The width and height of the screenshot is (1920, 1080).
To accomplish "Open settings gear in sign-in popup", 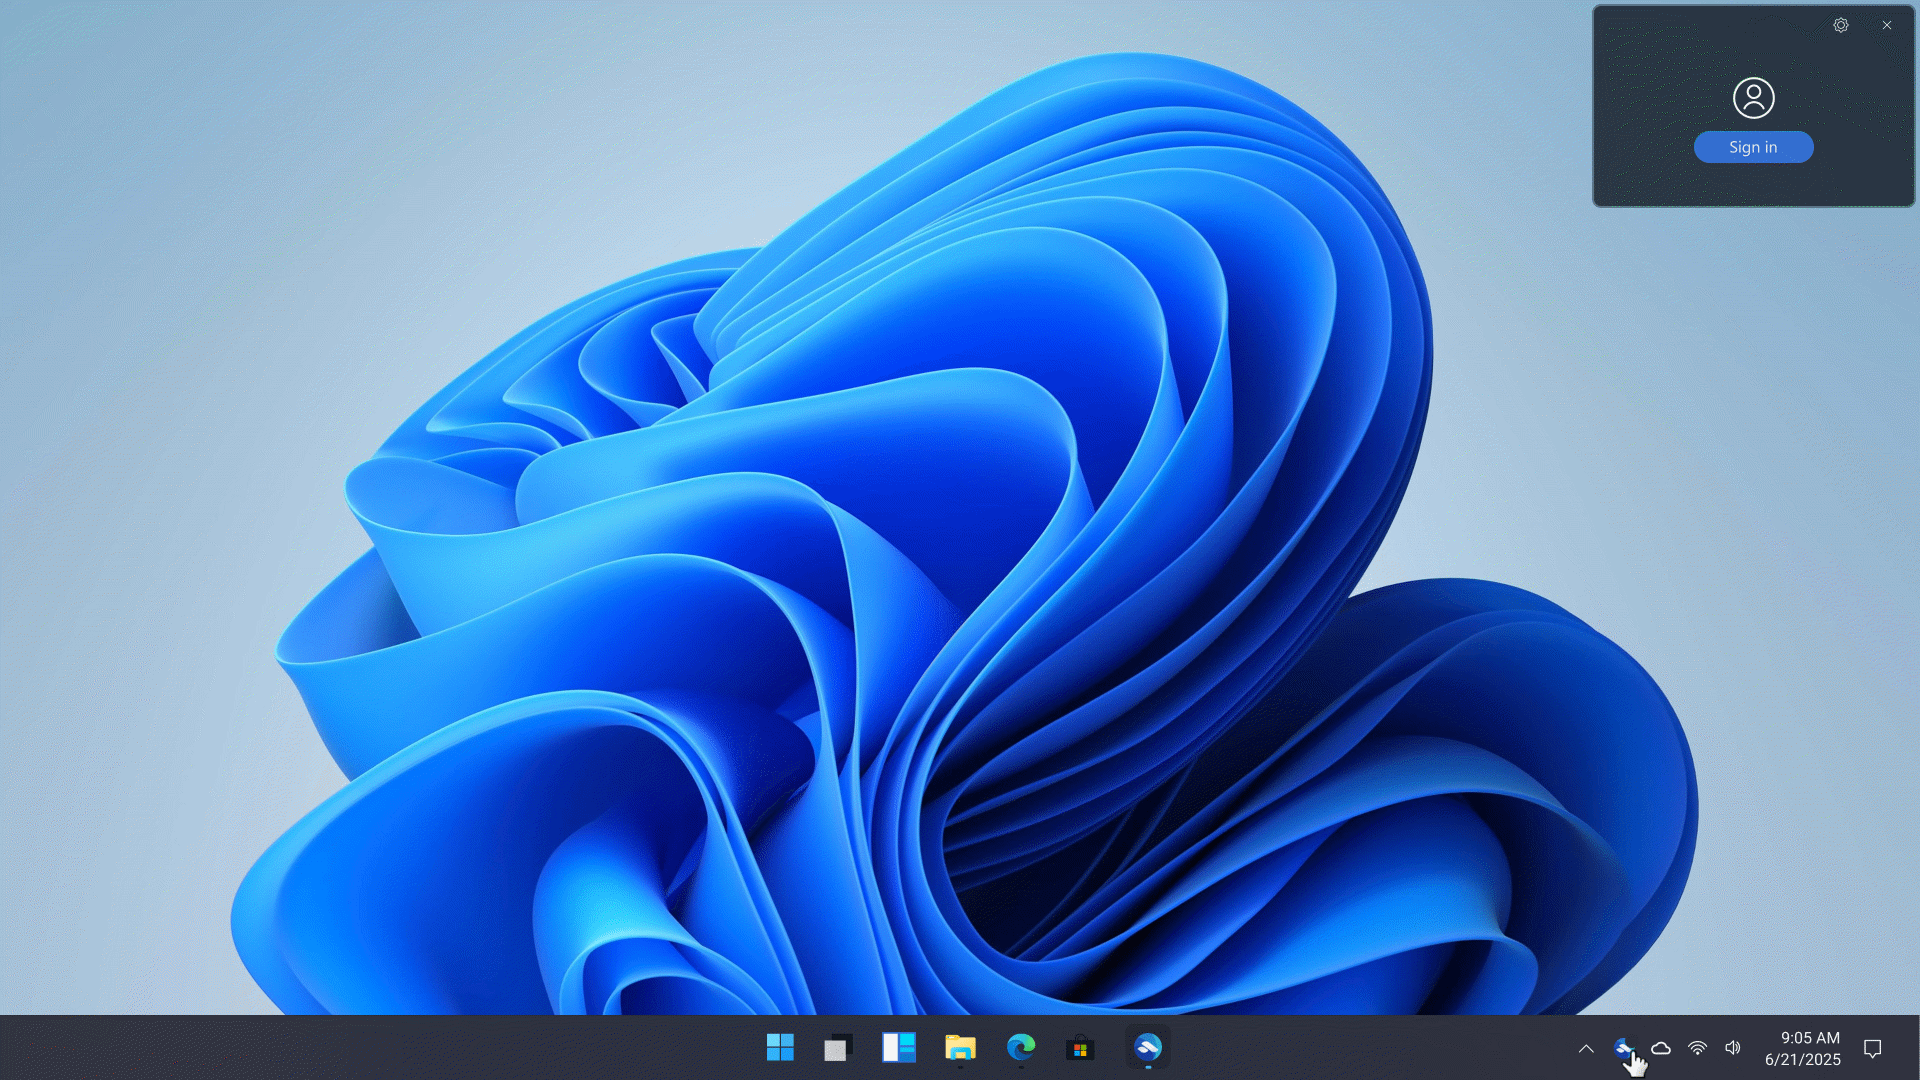I will (1841, 25).
